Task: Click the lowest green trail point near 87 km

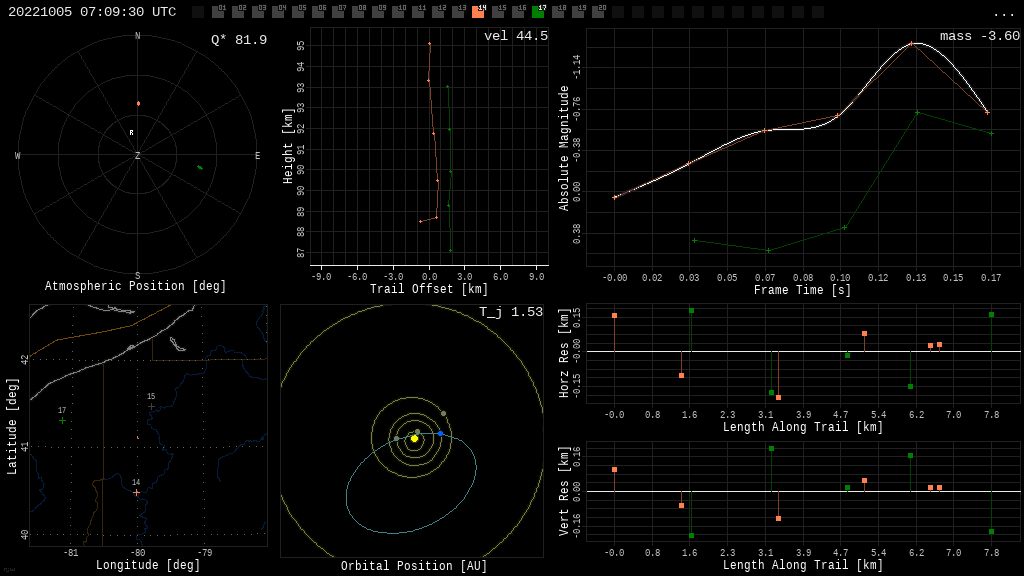Action: tap(451, 251)
